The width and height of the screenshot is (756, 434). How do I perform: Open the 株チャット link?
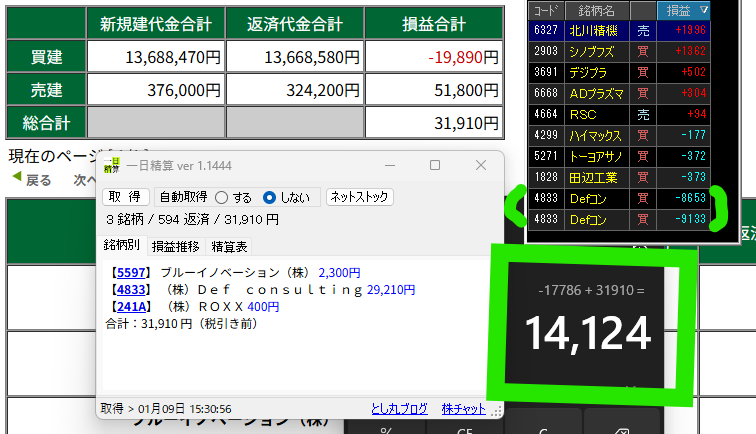(462, 409)
